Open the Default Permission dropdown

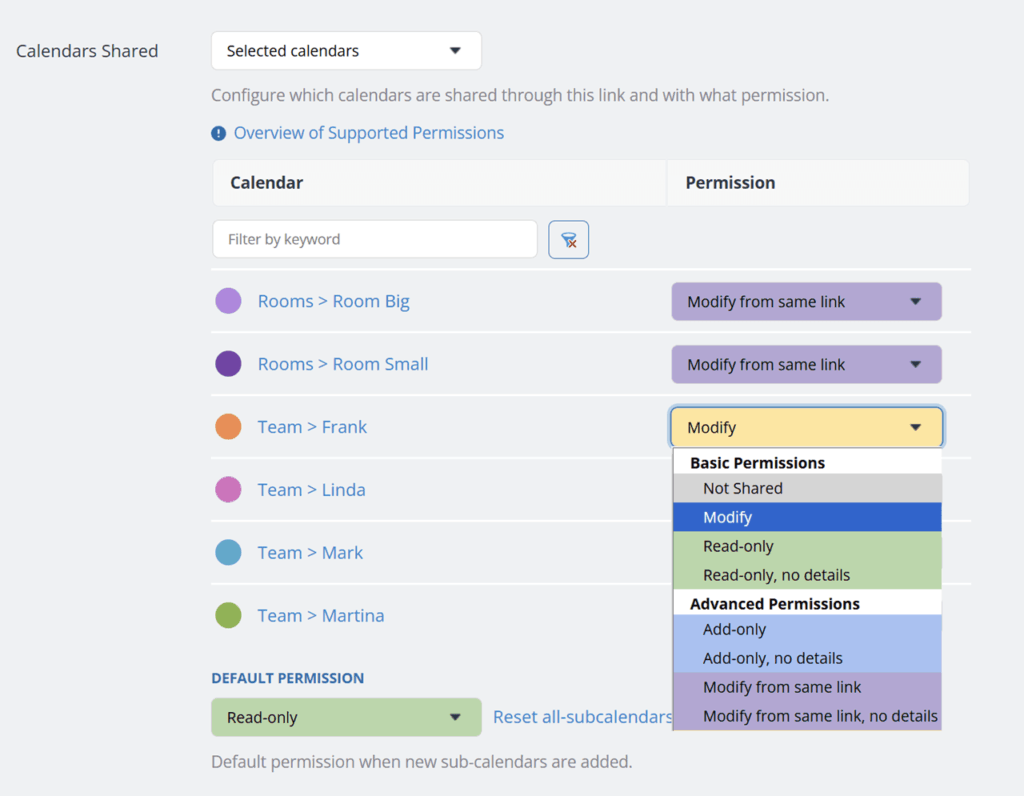346,717
